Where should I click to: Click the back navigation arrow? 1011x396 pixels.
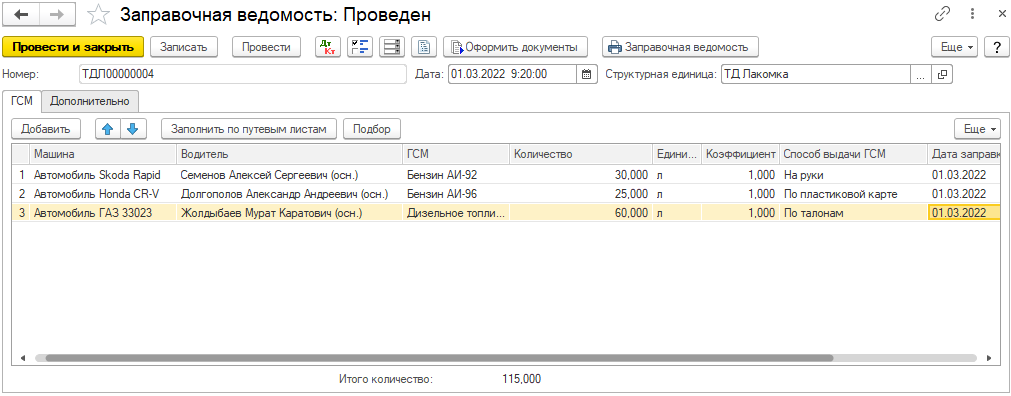point(21,14)
